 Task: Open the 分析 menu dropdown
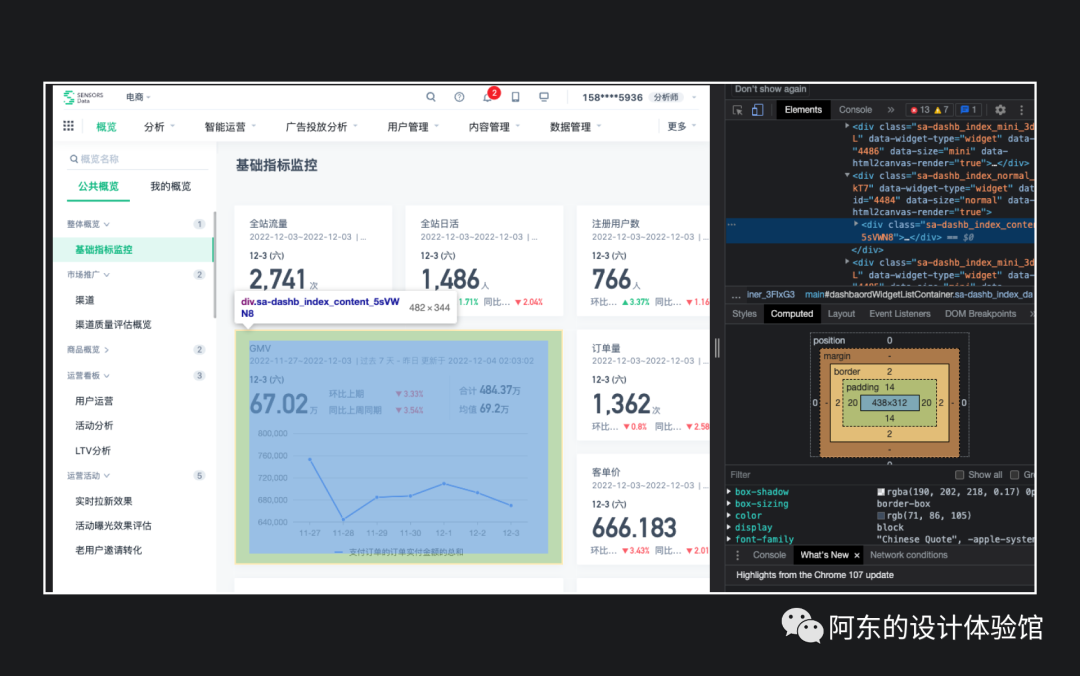(x=159, y=127)
